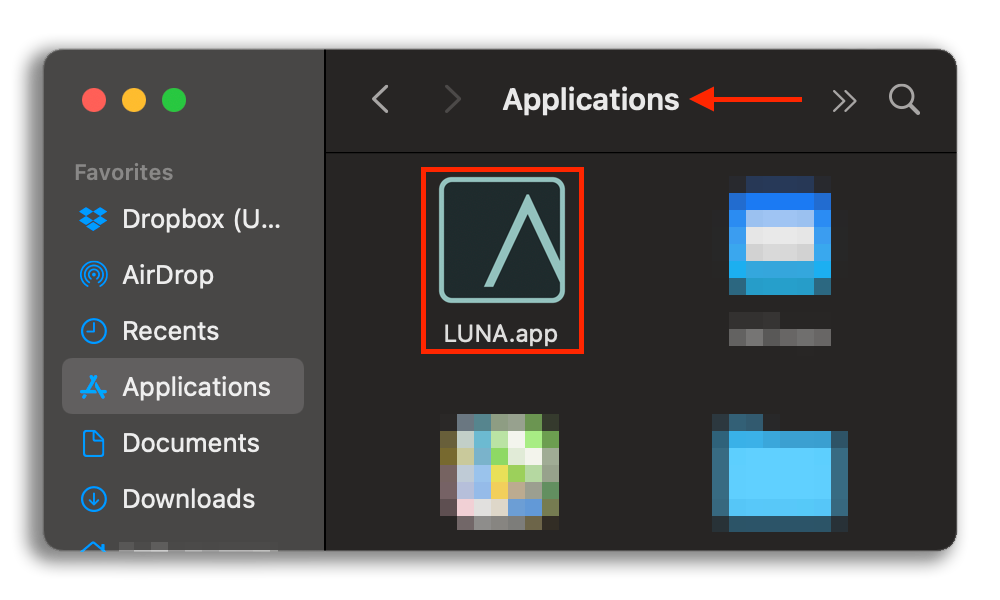Image resolution: width=1000 pixels, height=600 pixels.
Task: Select the blurred multicolor app icon
Action: 499,472
